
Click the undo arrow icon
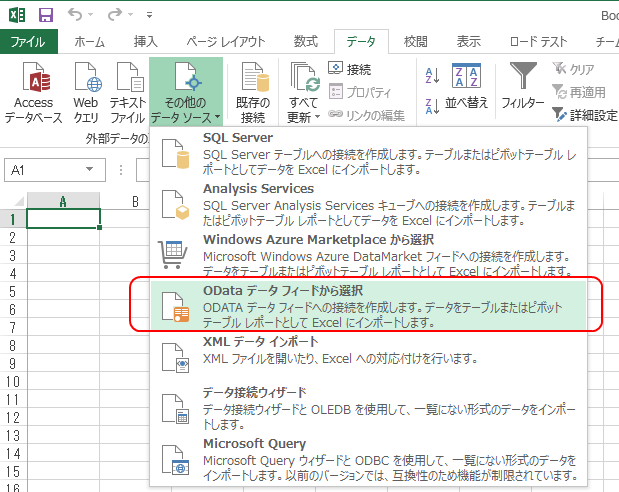(78, 15)
